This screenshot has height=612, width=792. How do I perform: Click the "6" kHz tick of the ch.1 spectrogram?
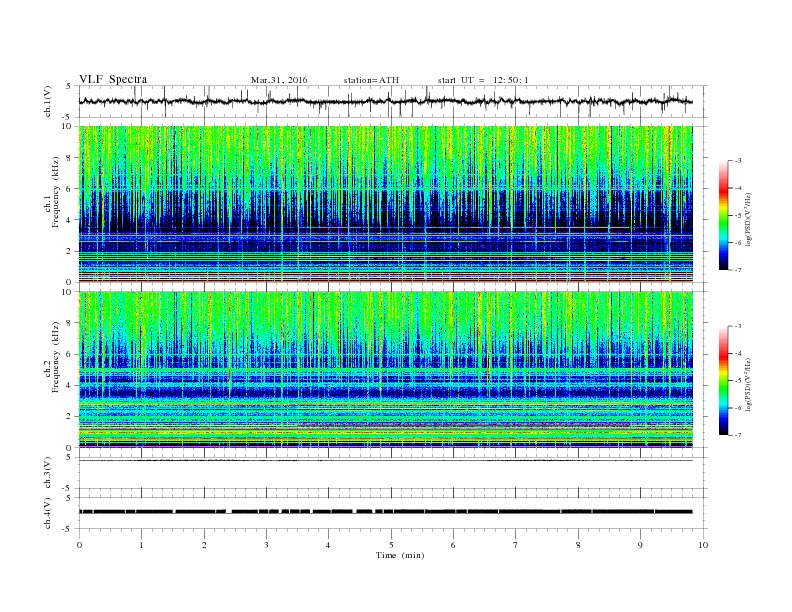pyautogui.click(x=69, y=189)
